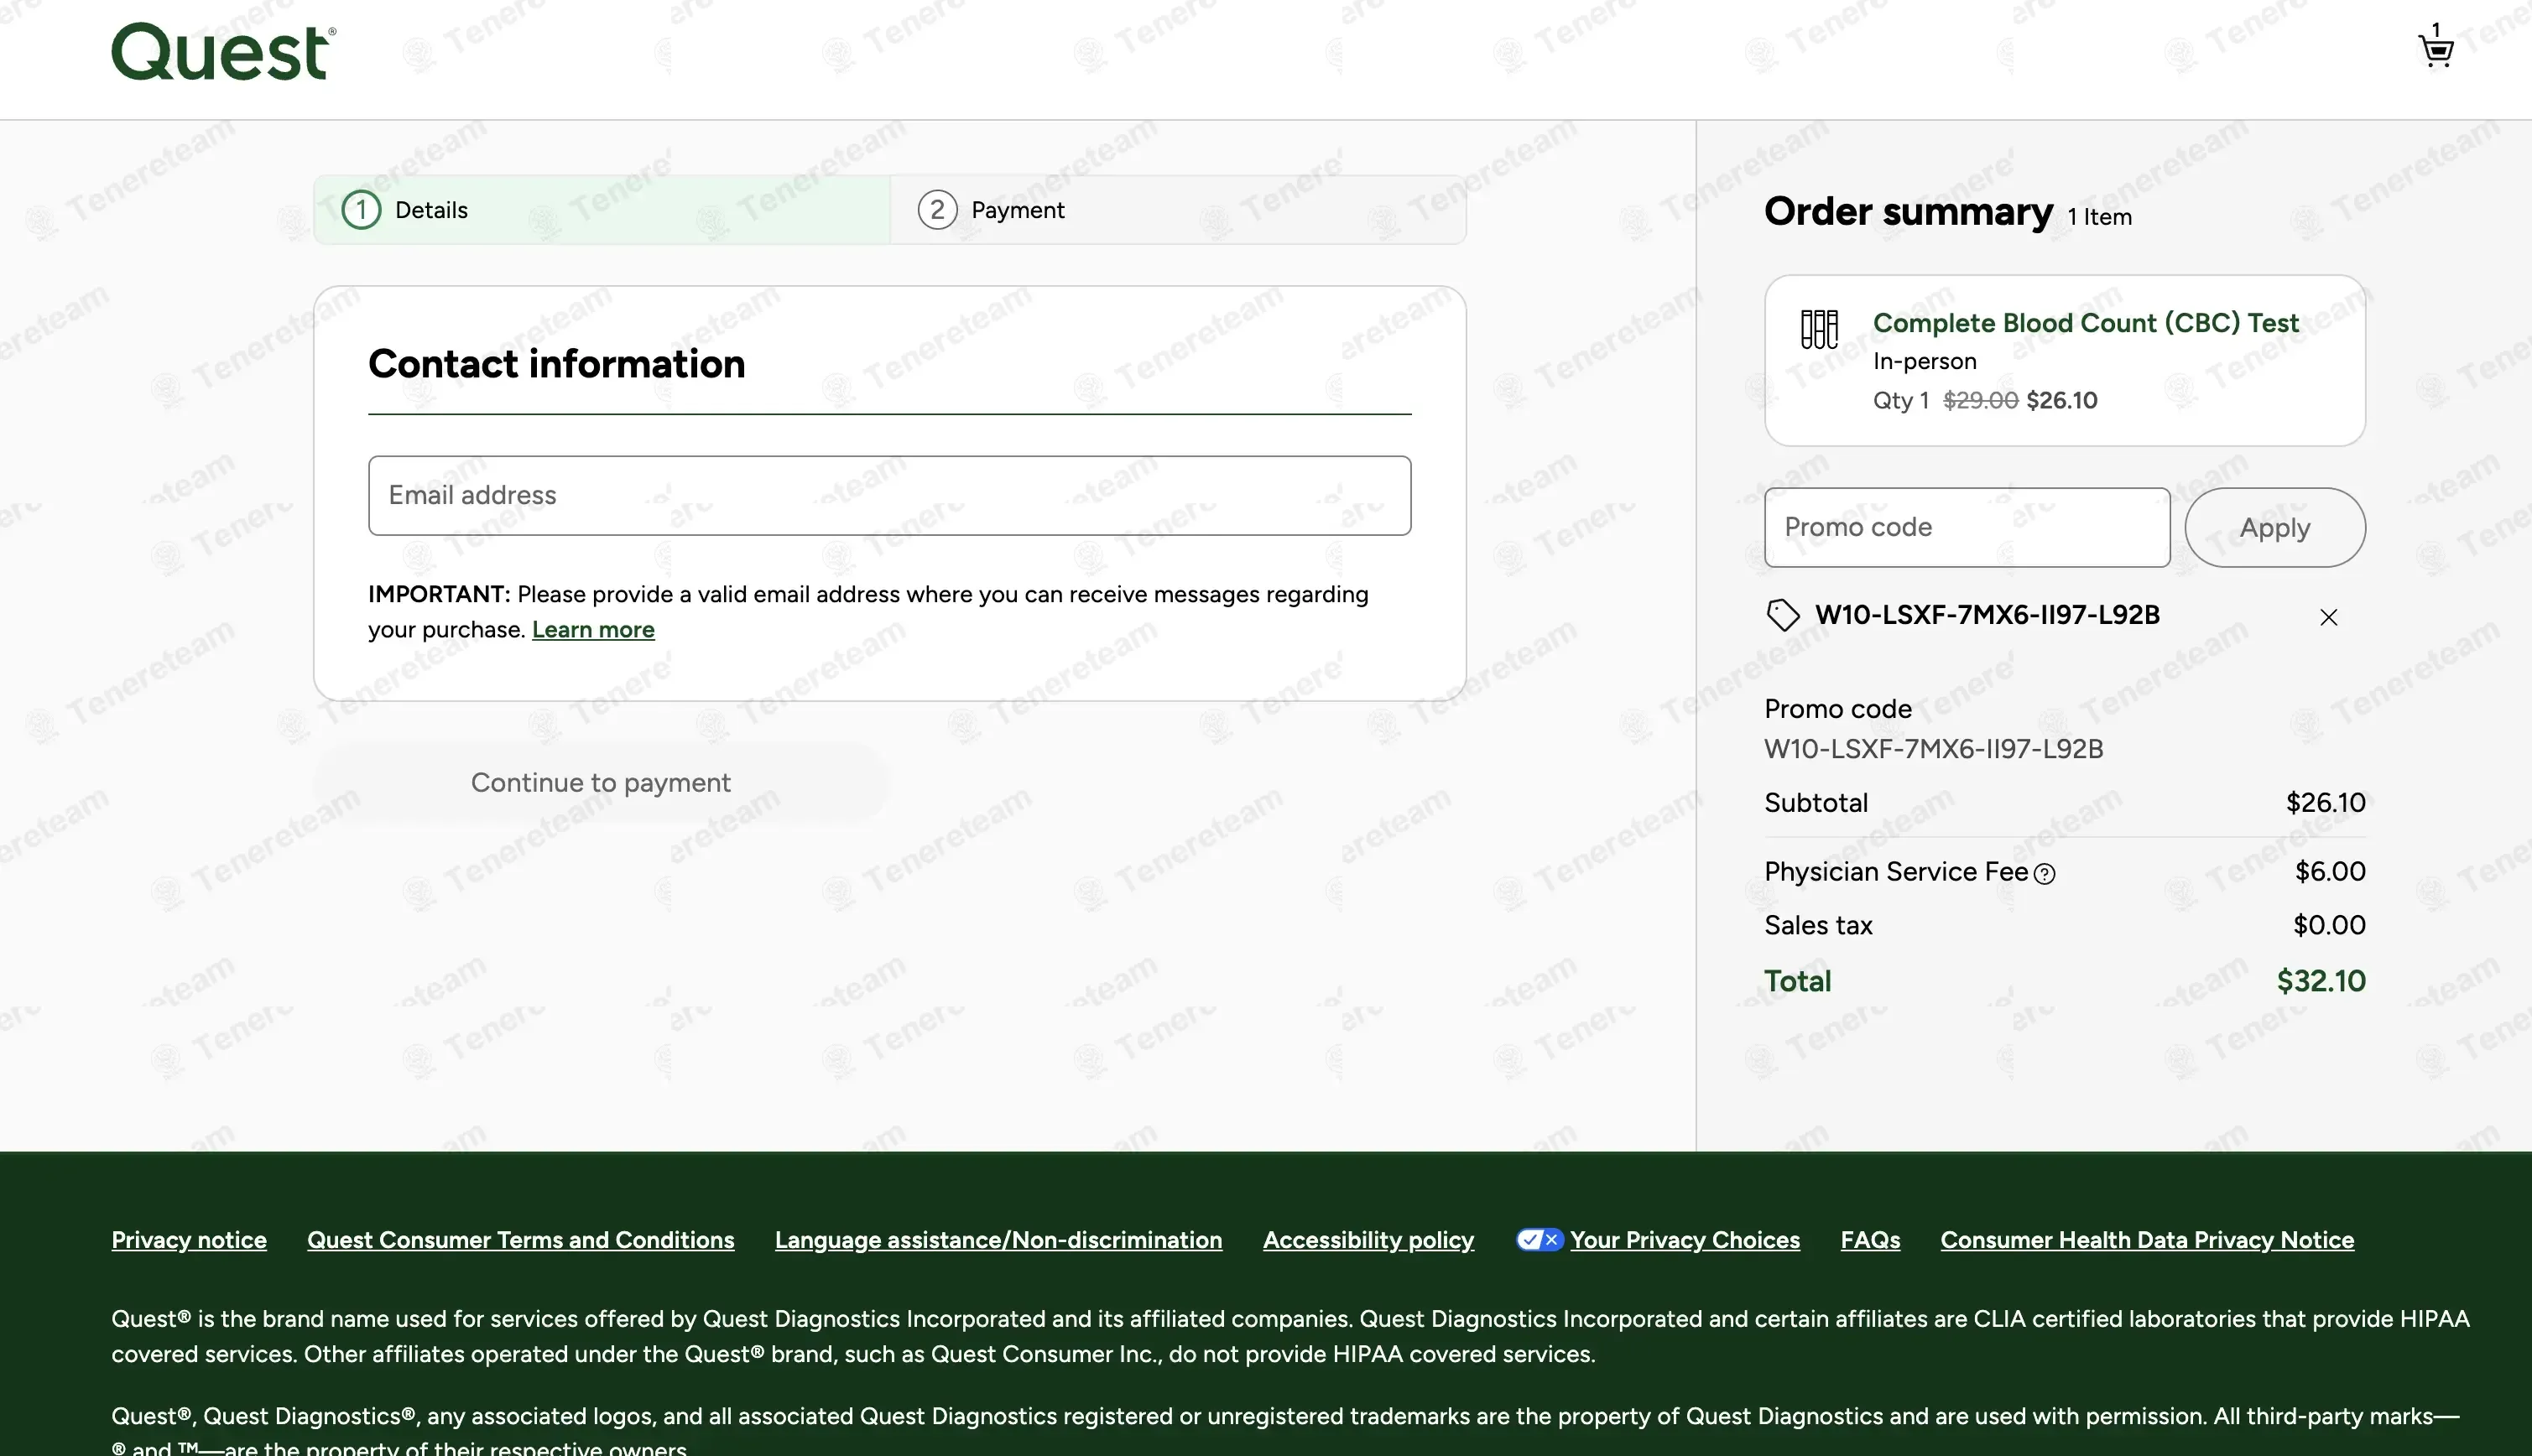
Task: Click the Email address field
Action: 889,496
